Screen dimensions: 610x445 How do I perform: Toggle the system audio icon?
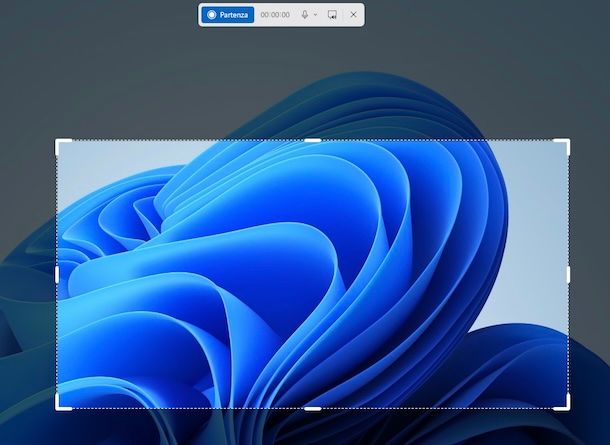click(x=332, y=15)
